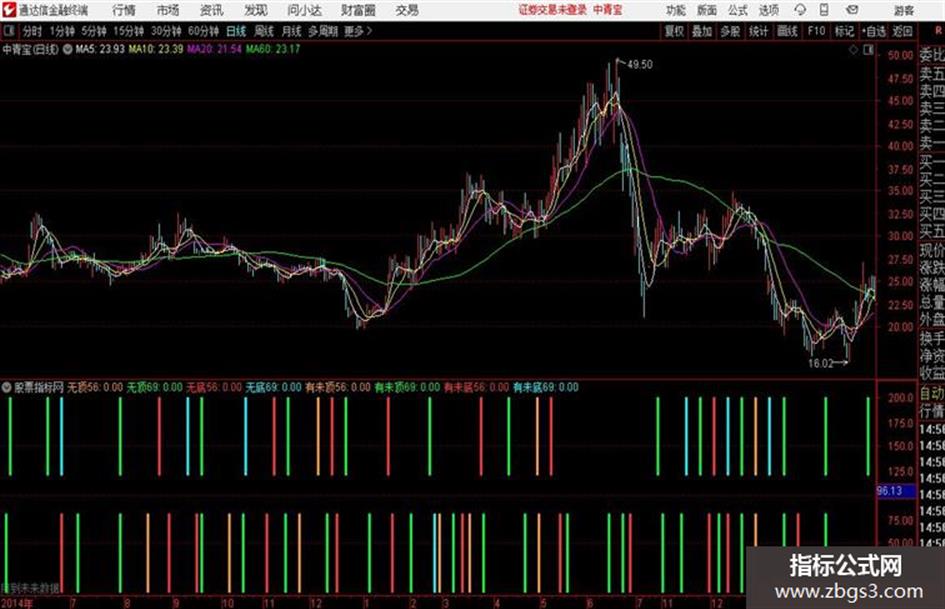Open the 交易 menu
Viewport: 945px width, 609px height.
[407, 10]
